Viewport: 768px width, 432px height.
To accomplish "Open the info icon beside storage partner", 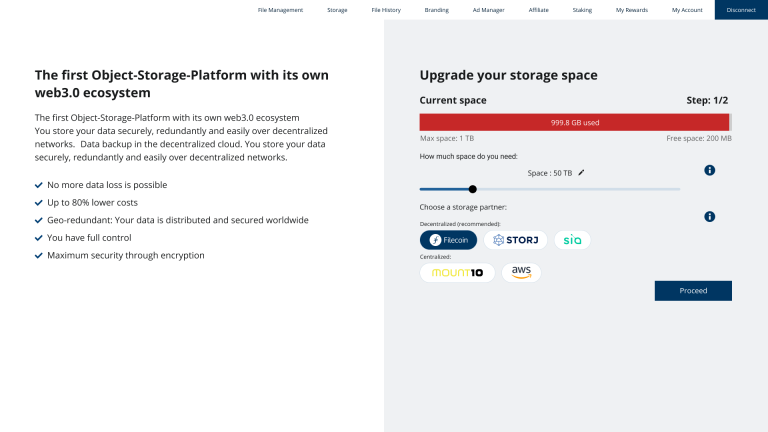I will [x=709, y=216].
